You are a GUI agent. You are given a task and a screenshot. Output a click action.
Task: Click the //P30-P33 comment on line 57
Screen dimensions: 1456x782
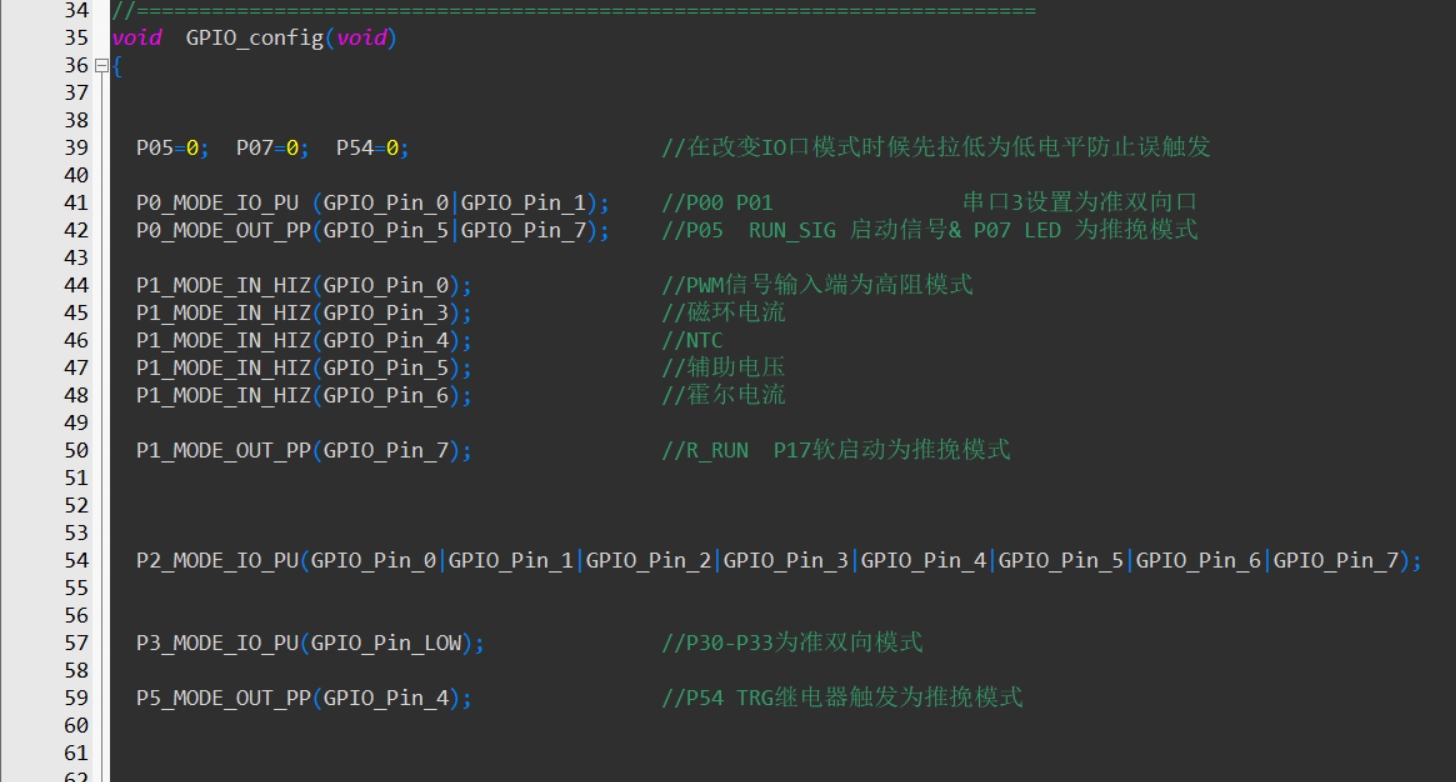tap(792, 642)
